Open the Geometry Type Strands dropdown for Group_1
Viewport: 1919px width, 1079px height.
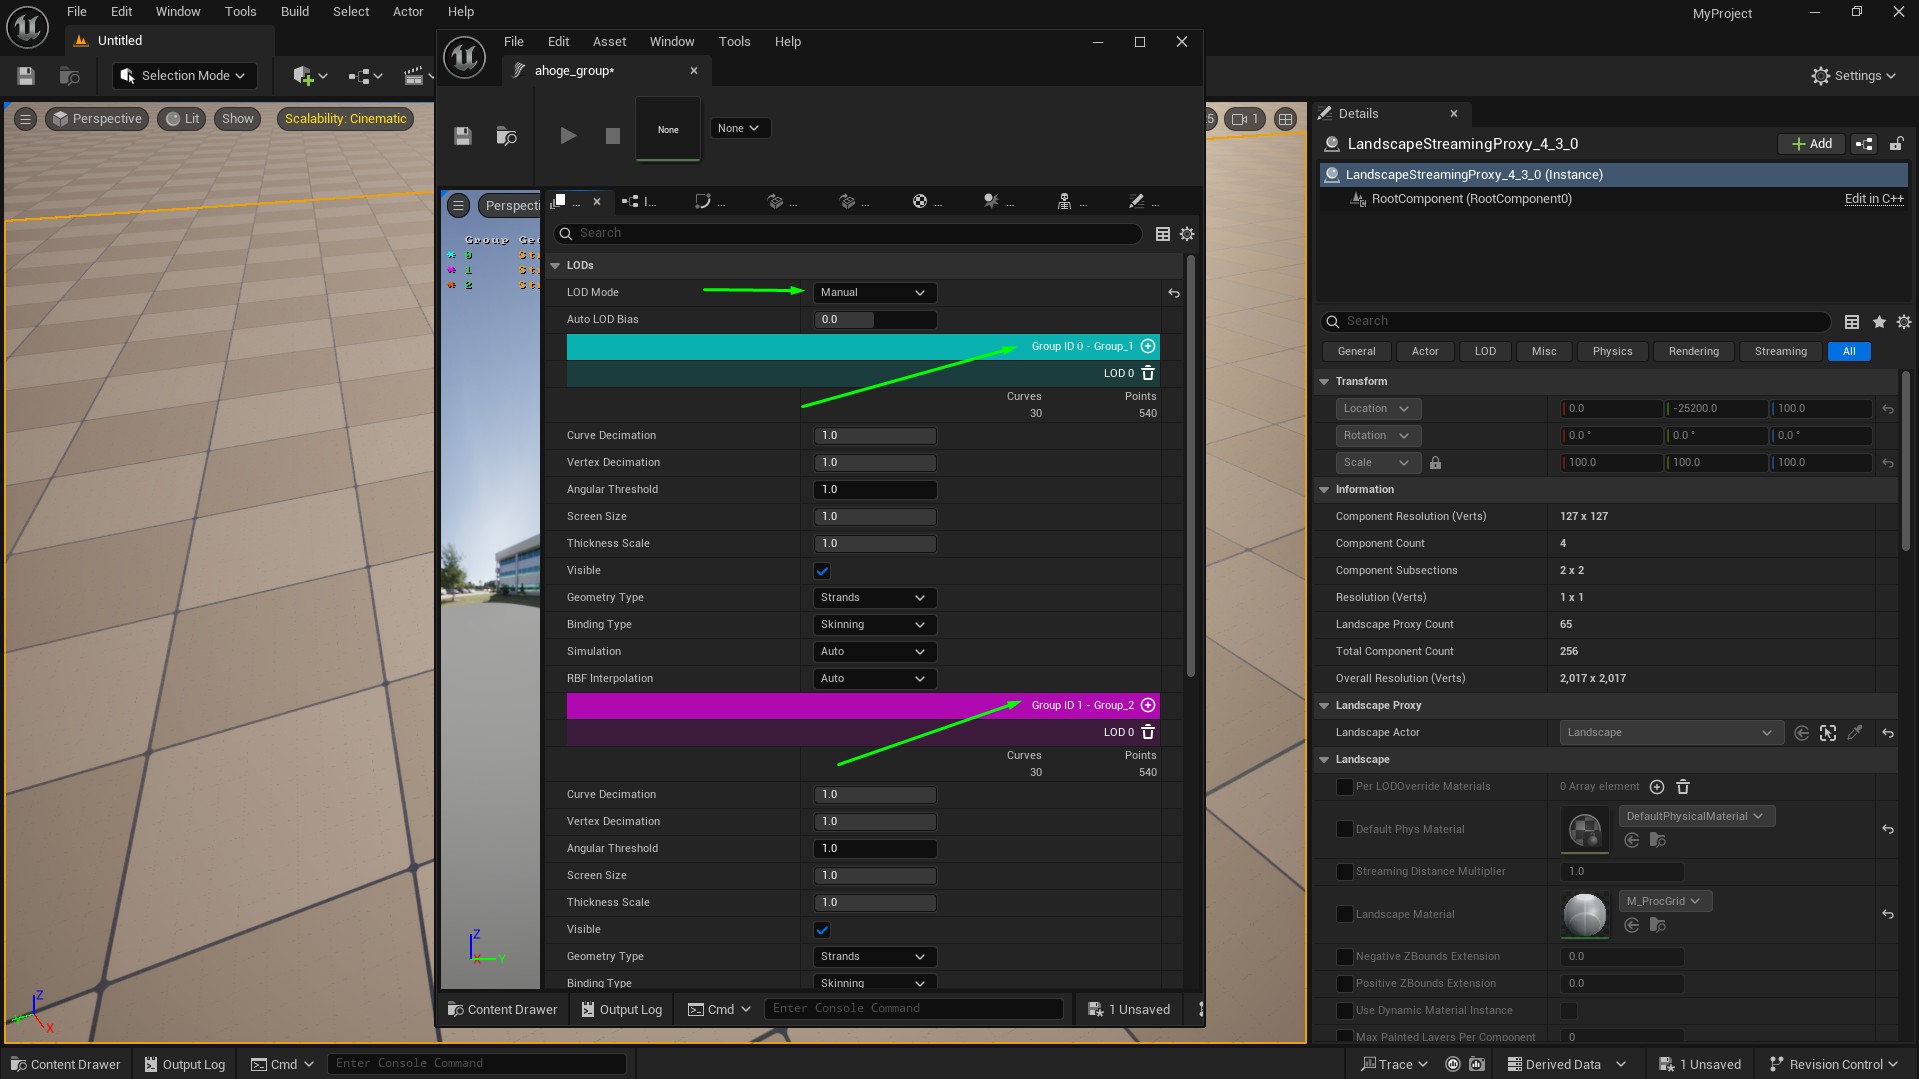click(873, 598)
